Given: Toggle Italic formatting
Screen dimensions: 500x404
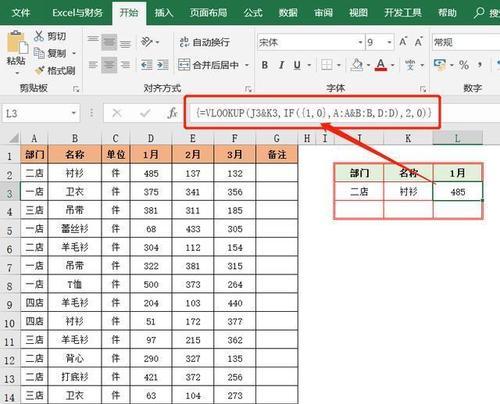Looking at the screenshot, I should point(281,65).
